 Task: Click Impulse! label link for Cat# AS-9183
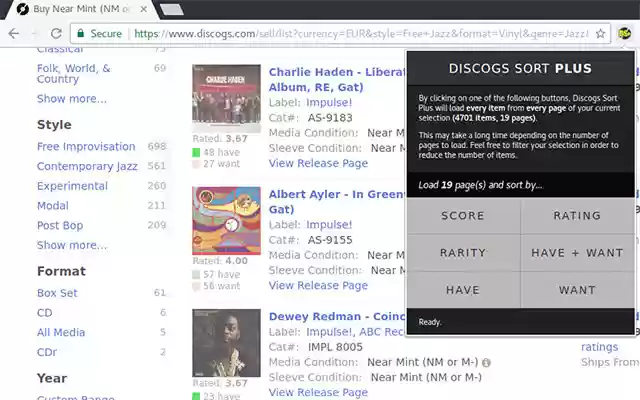[329, 102]
